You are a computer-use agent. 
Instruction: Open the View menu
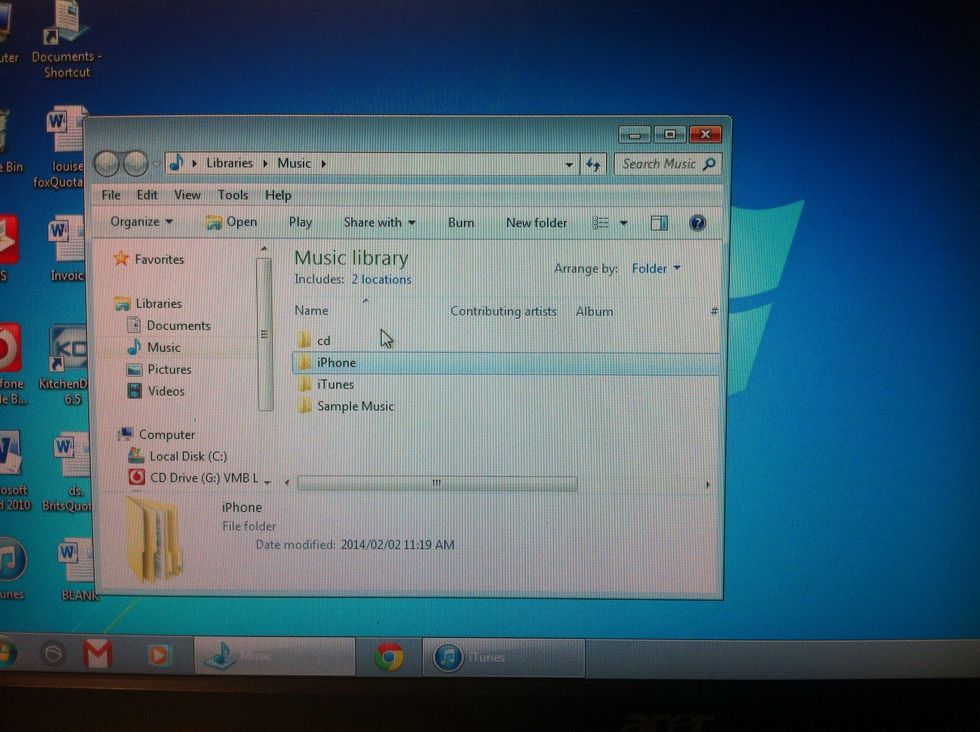pyautogui.click(x=187, y=195)
